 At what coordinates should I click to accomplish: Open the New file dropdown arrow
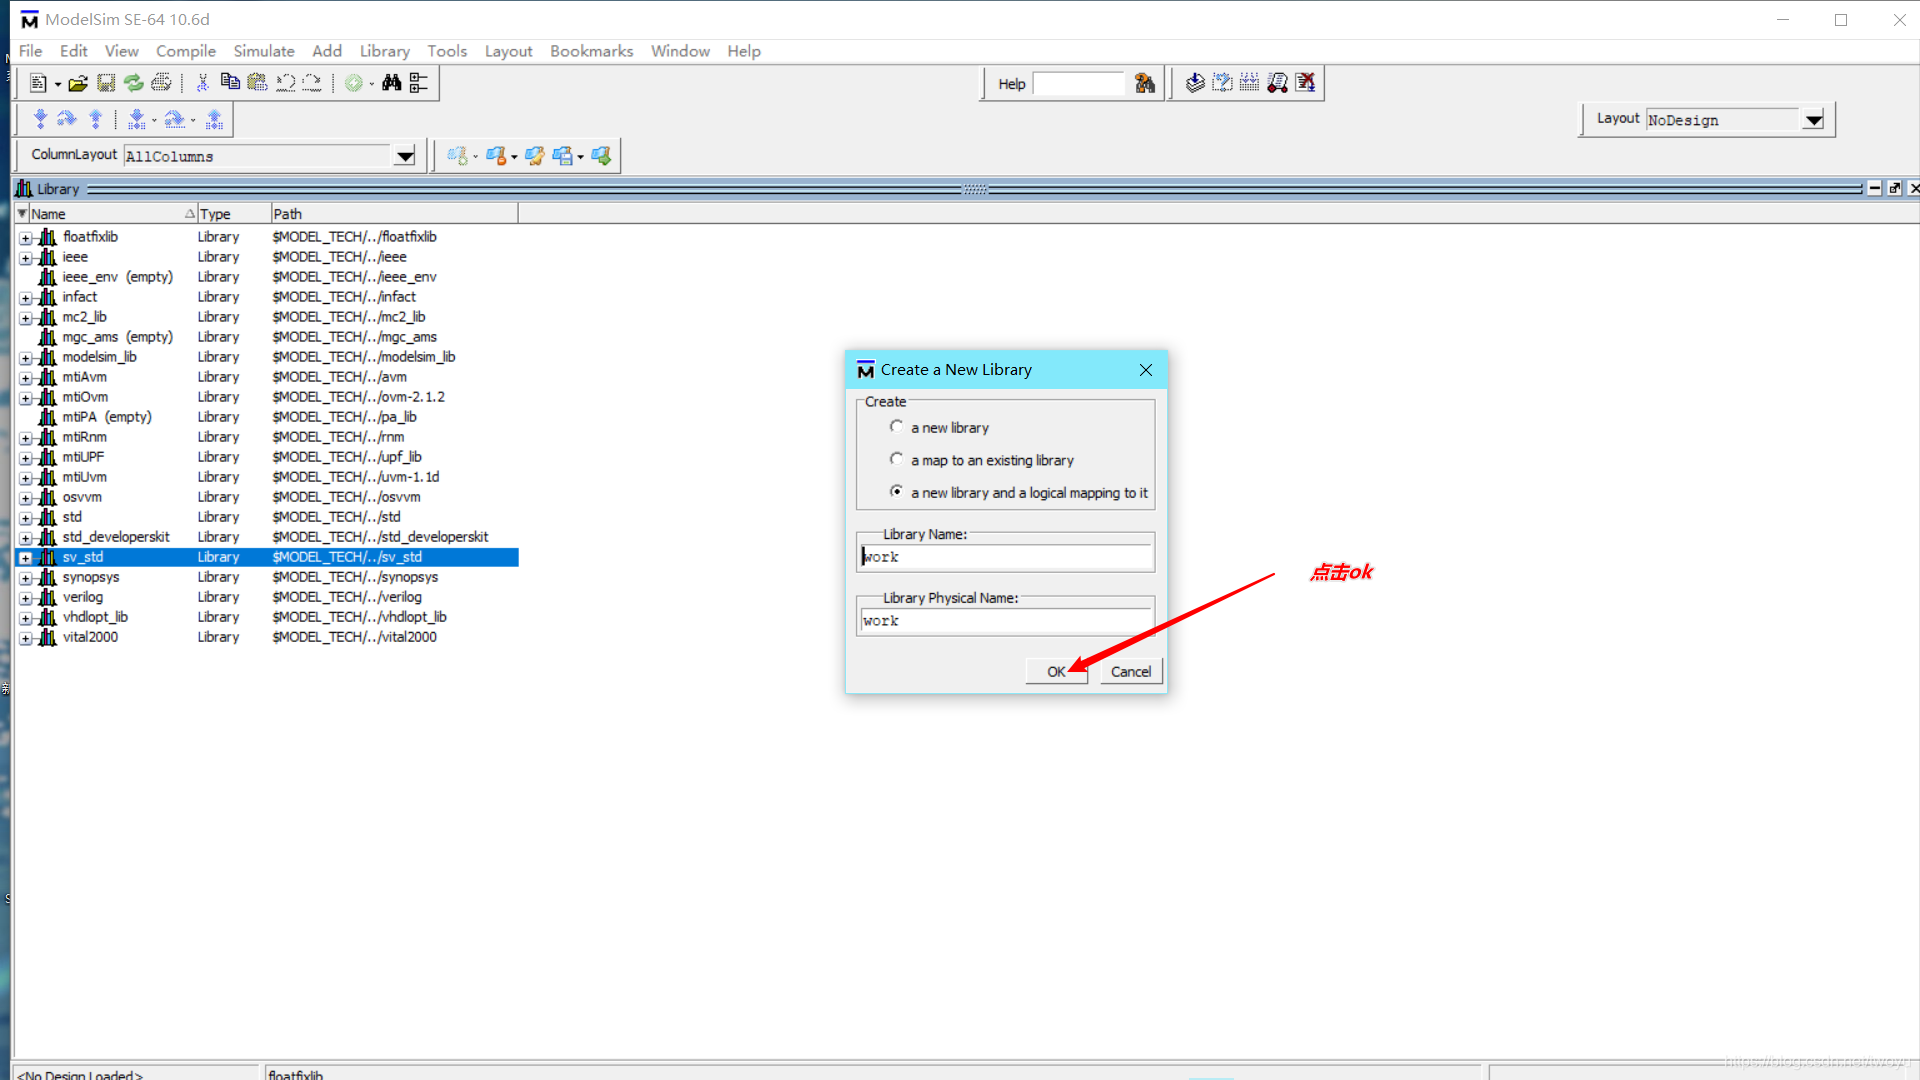[x=57, y=84]
